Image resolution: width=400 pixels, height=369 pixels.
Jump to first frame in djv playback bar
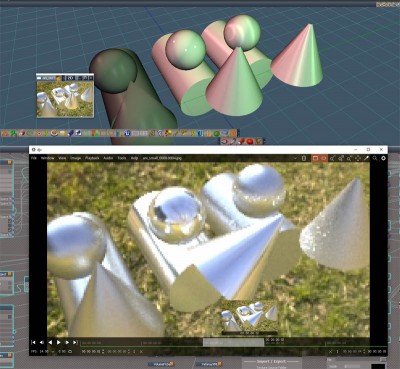coord(33,342)
